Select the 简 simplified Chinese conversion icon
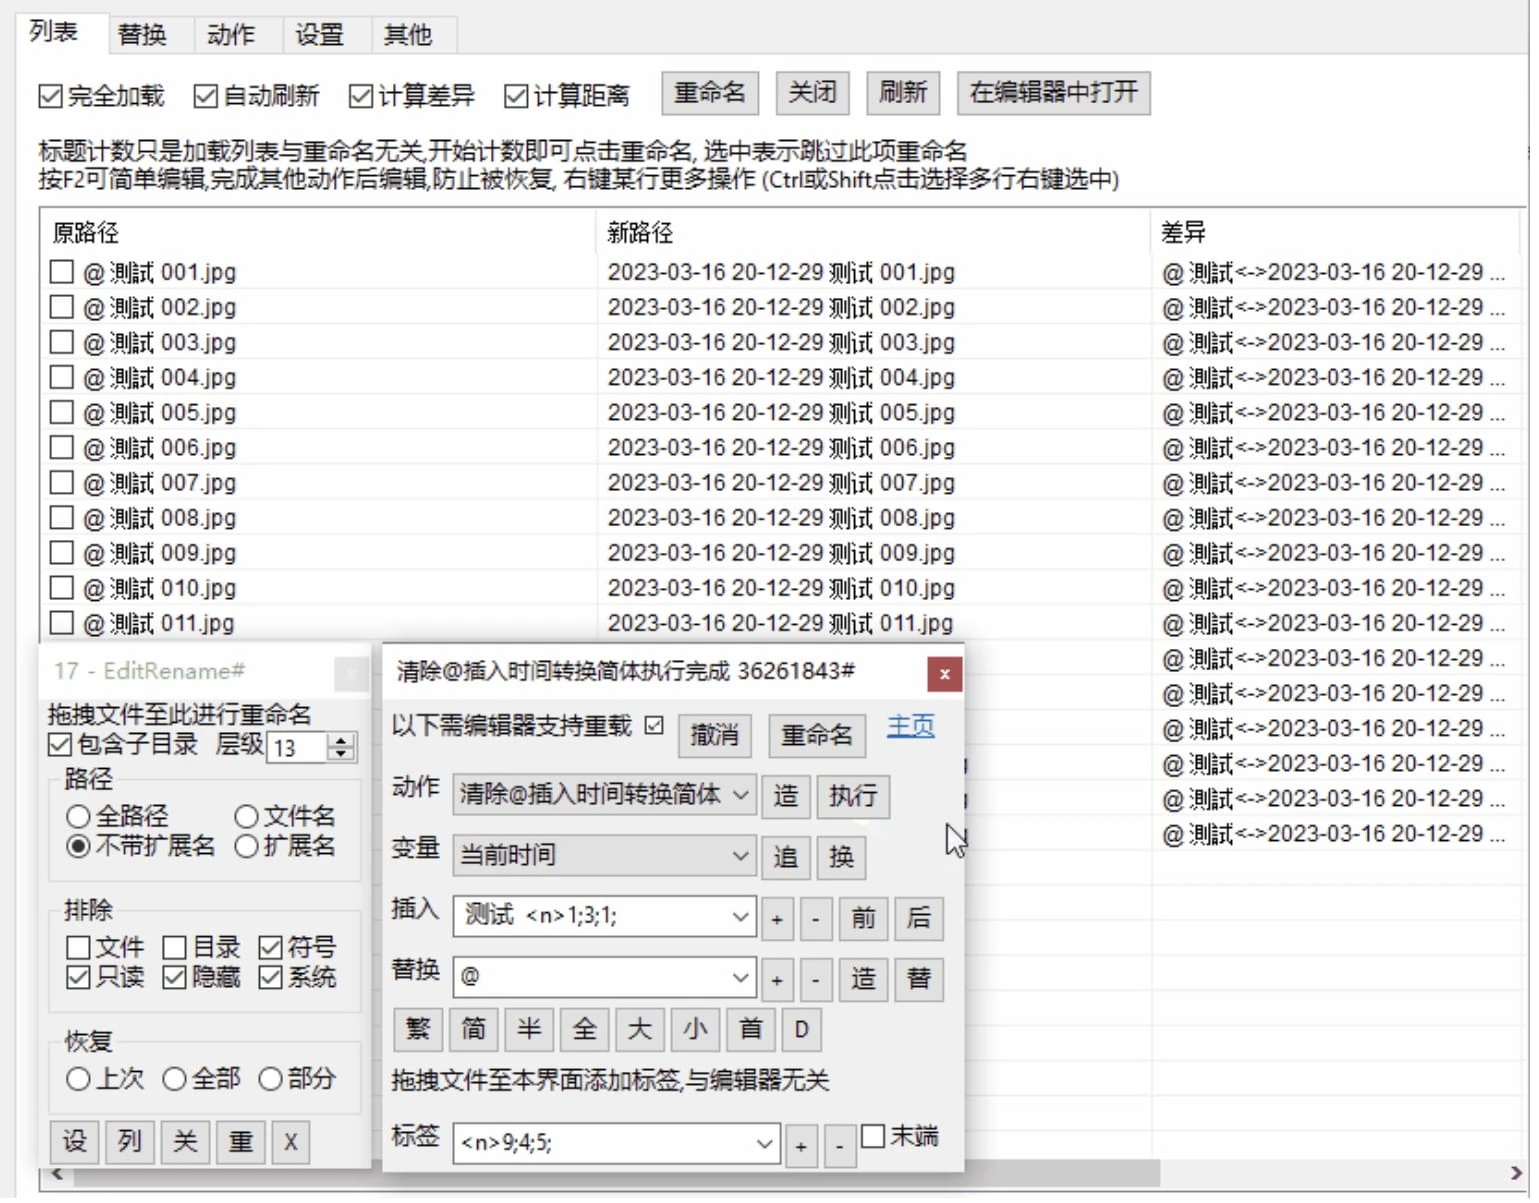This screenshot has width=1539, height=1203. tap(472, 1029)
